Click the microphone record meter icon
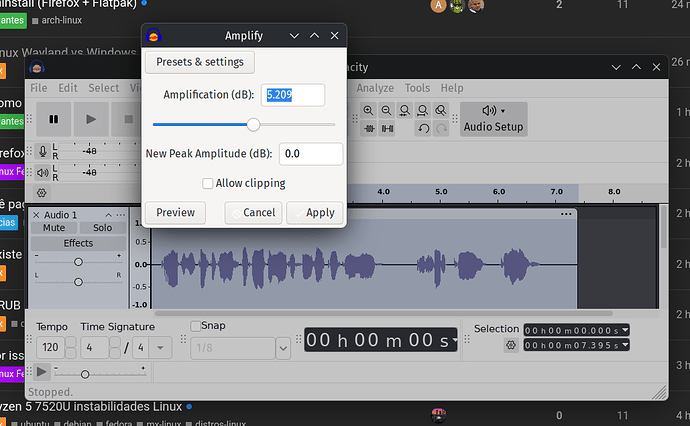Image resolution: width=690 pixels, height=426 pixels. click(x=43, y=151)
